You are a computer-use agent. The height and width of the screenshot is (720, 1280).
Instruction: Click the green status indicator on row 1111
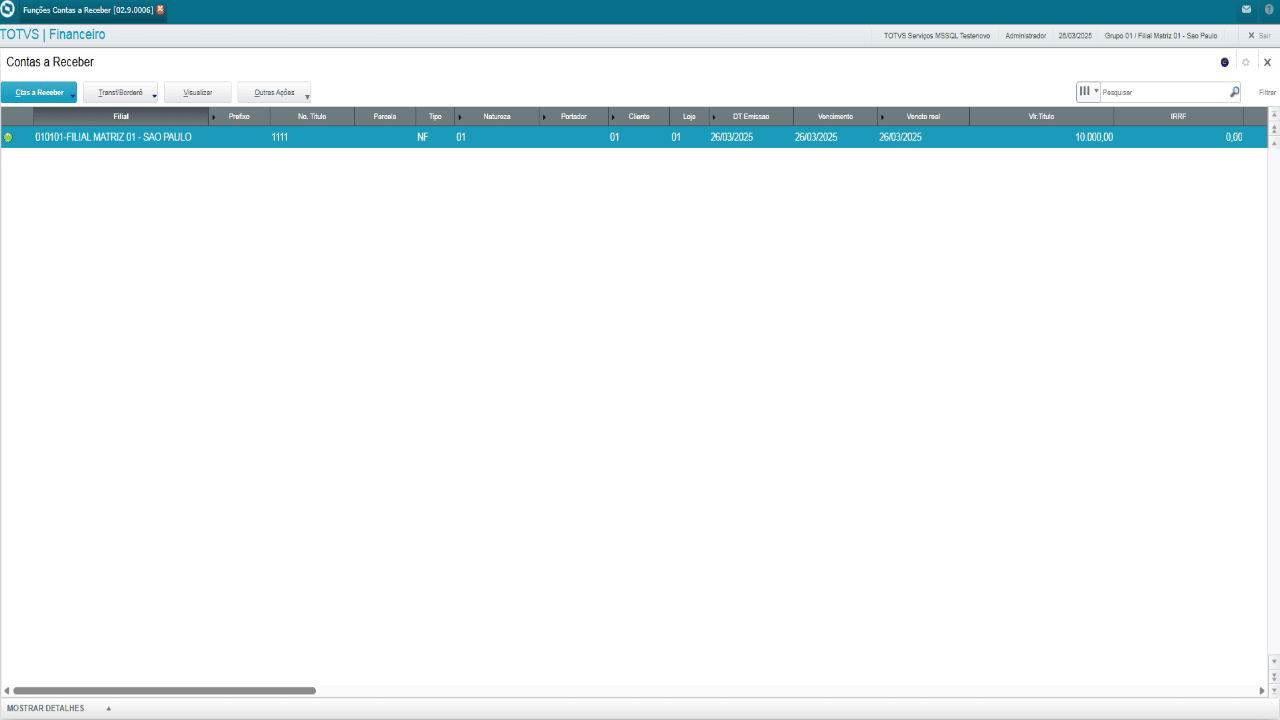[x=8, y=137]
